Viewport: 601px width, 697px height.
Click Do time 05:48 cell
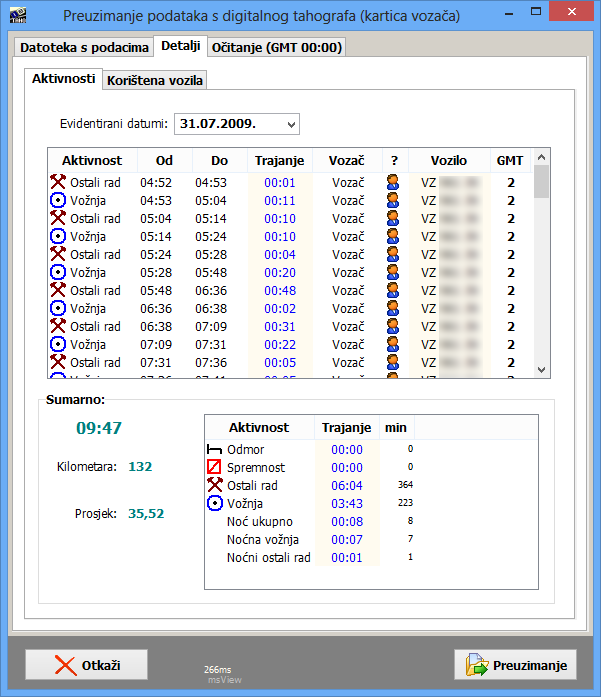click(x=211, y=272)
